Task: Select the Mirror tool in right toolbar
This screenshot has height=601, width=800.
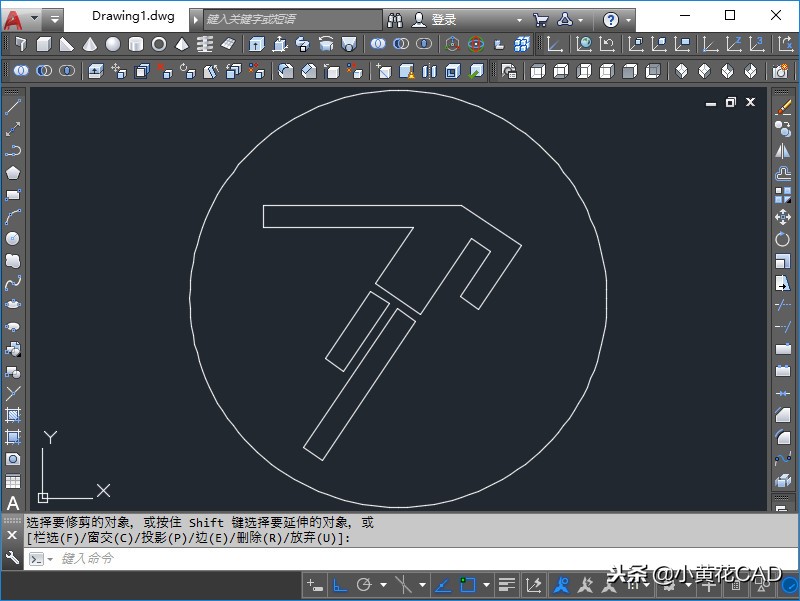Action: click(x=783, y=151)
